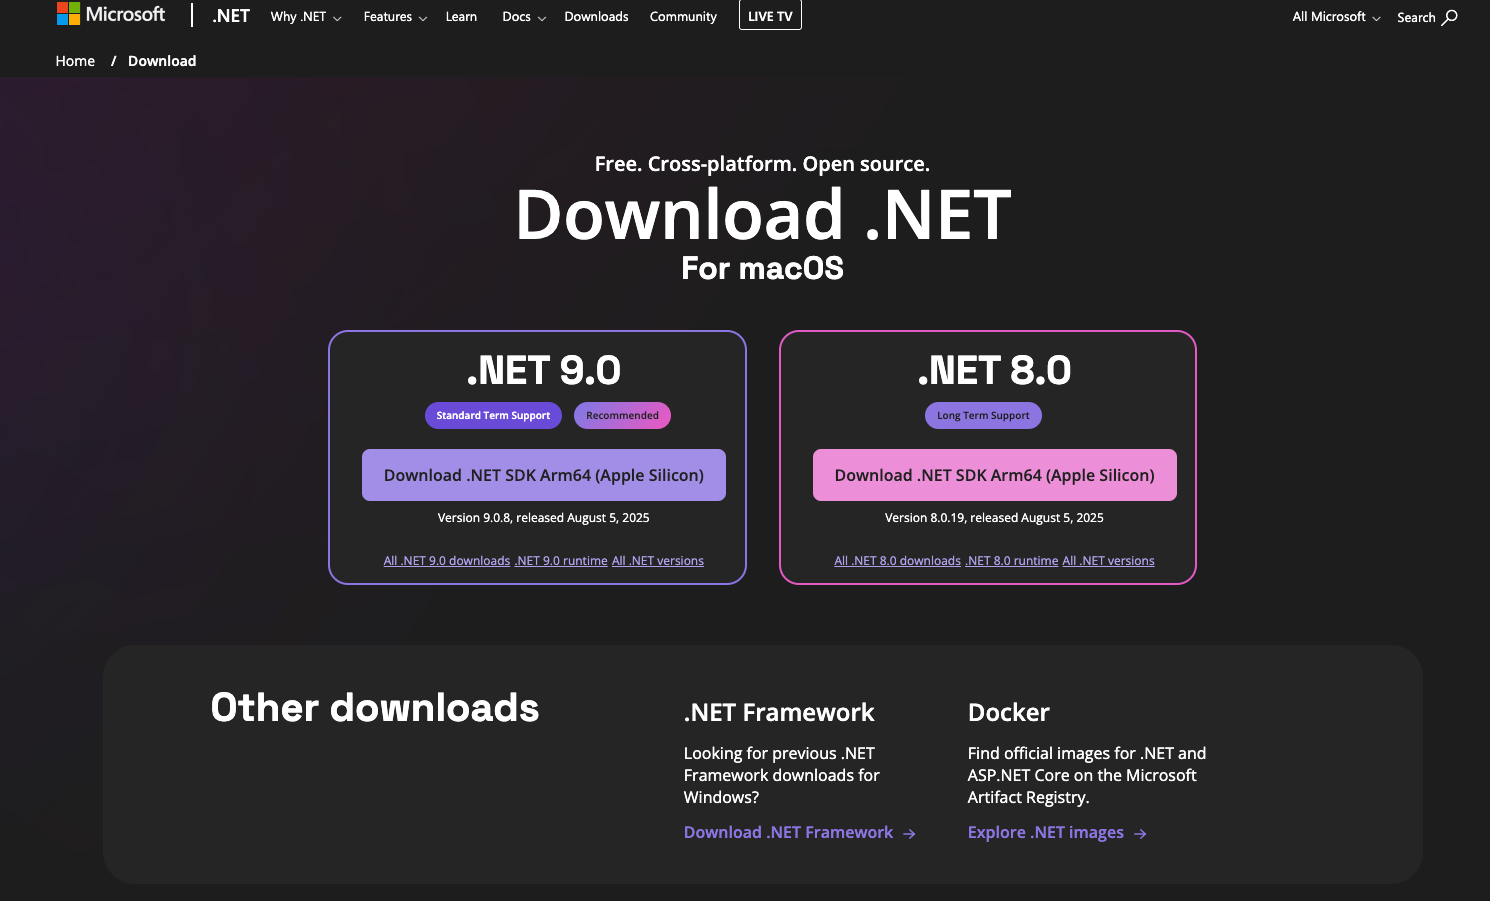Image resolution: width=1490 pixels, height=901 pixels.
Task: Click the arrow icon beside Explore .NET images
Action: pyautogui.click(x=1141, y=832)
